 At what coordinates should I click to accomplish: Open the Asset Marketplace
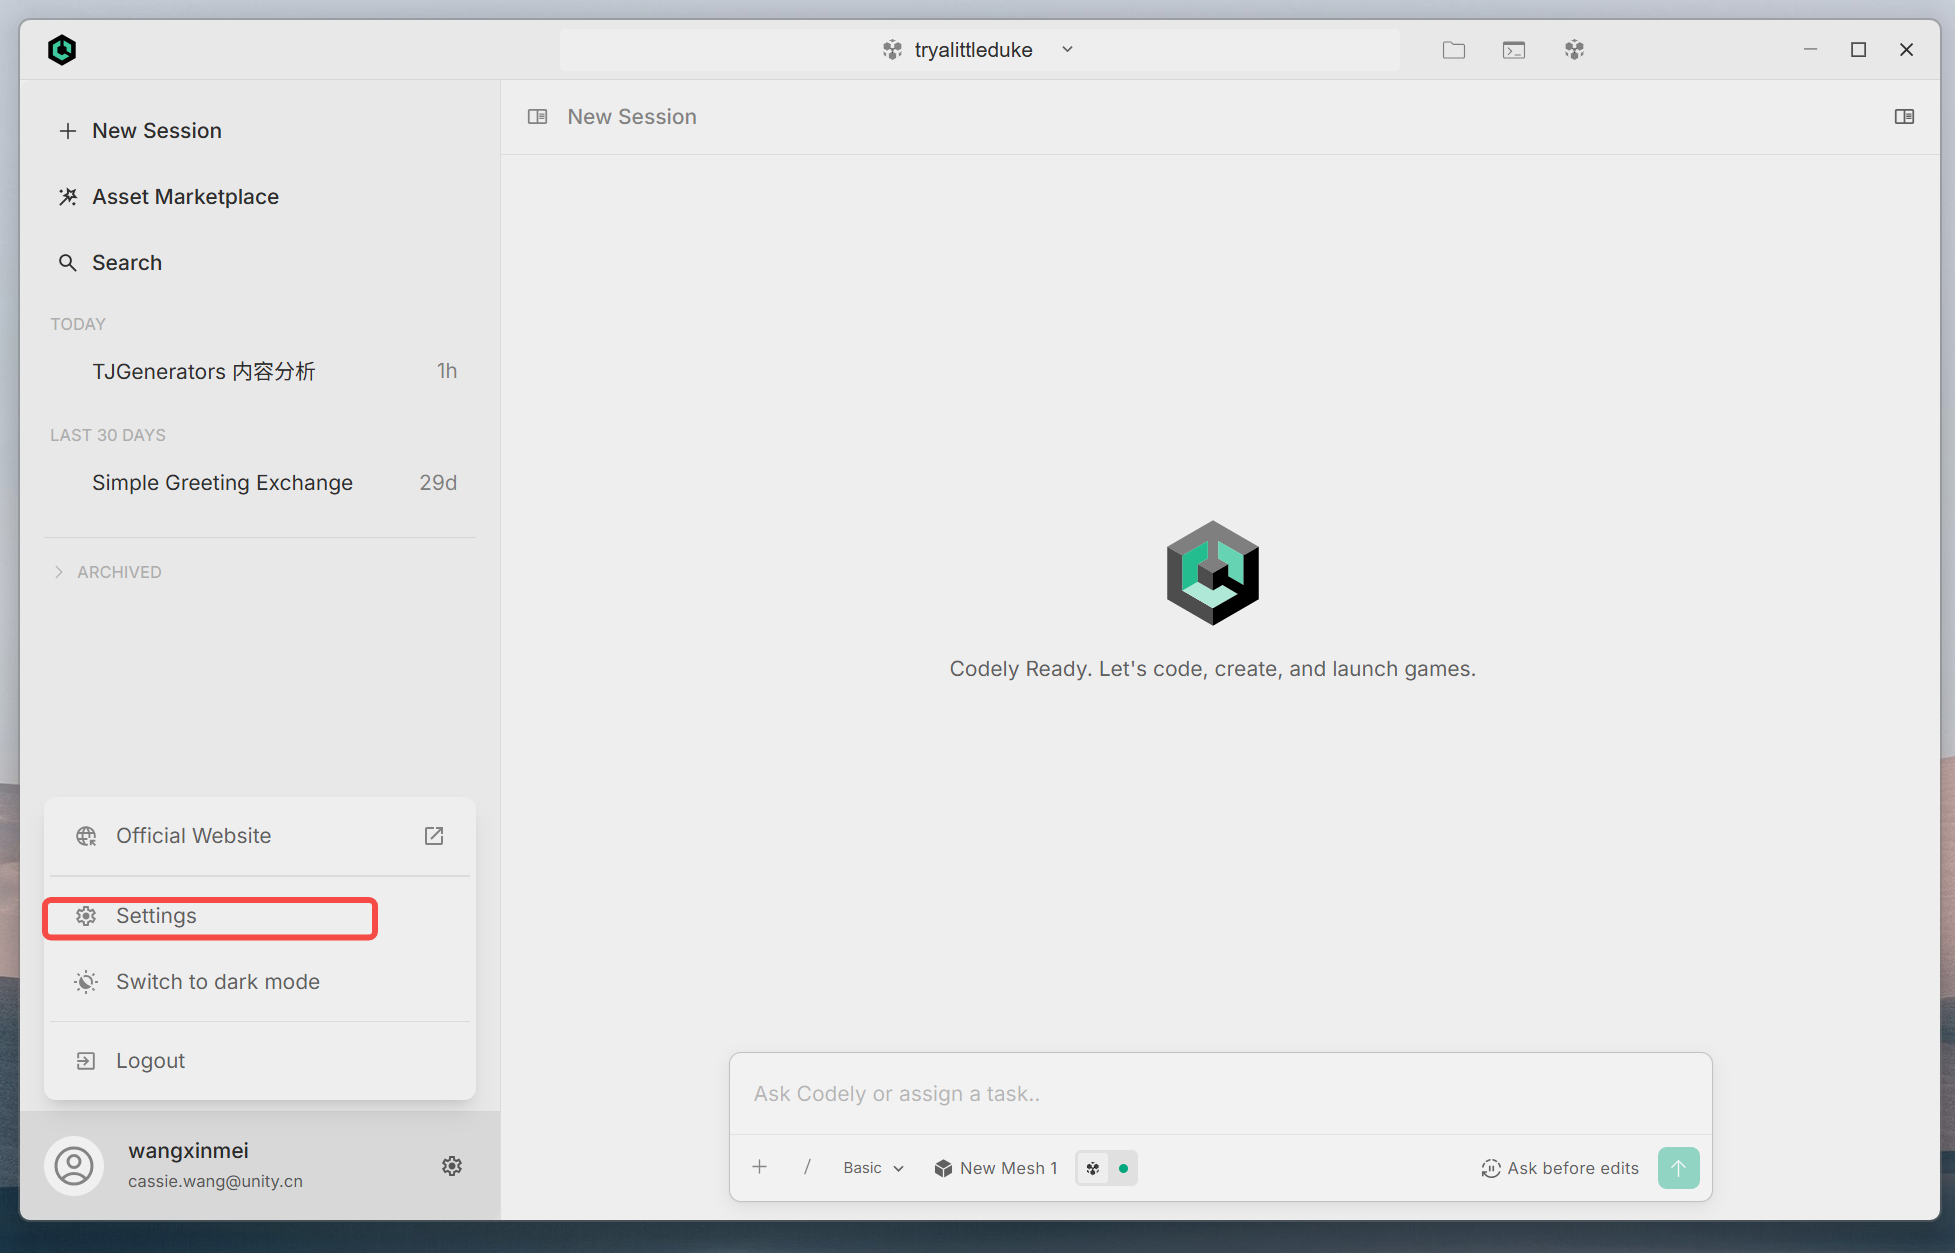pyautogui.click(x=168, y=197)
